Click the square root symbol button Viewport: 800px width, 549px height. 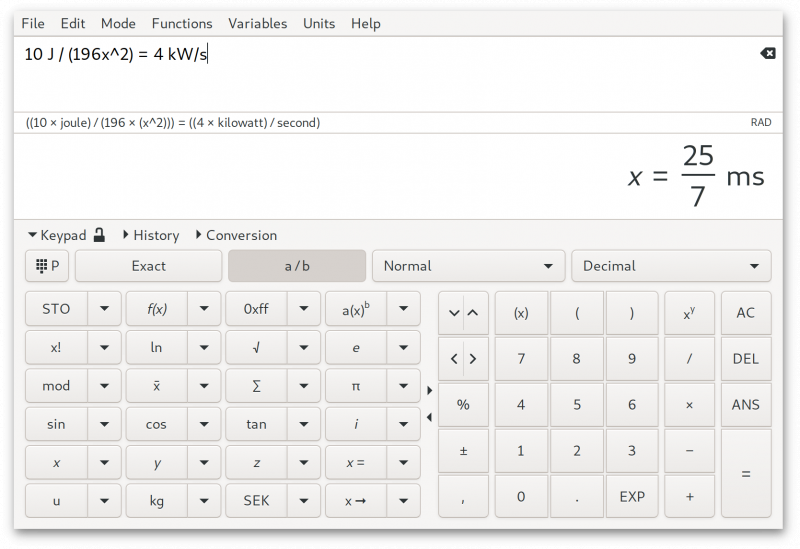(x=256, y=347)
